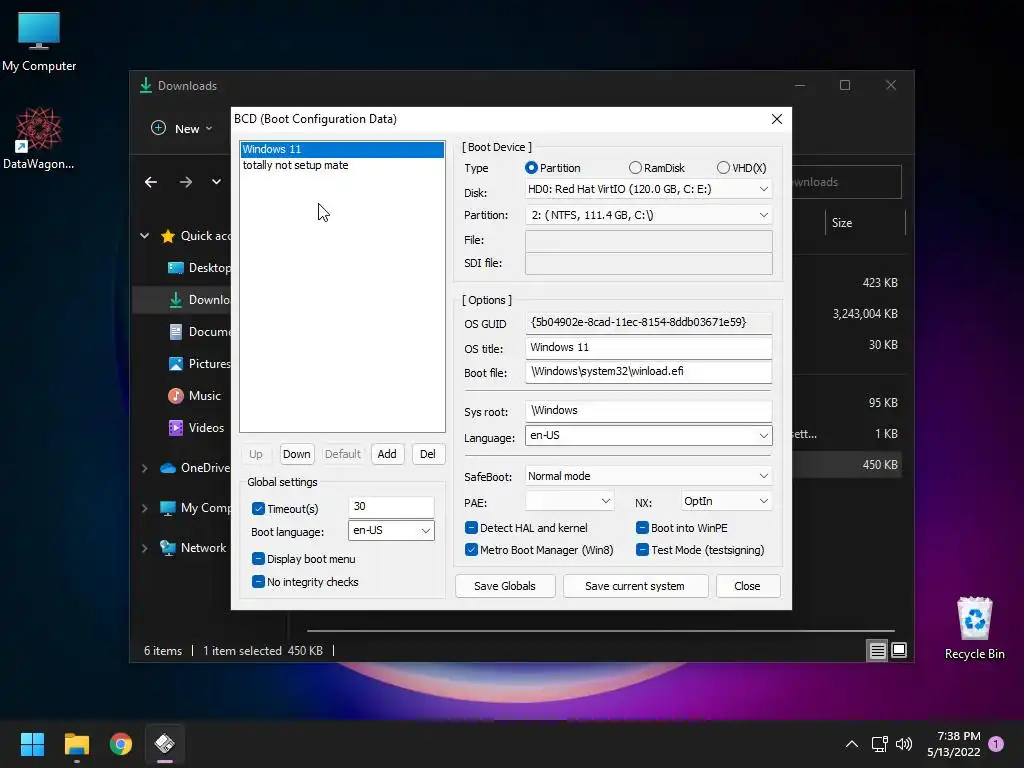Screen dimensions: 1024x768
Task: Open Recycle Bin on desktop
Action: coord(974,628)
